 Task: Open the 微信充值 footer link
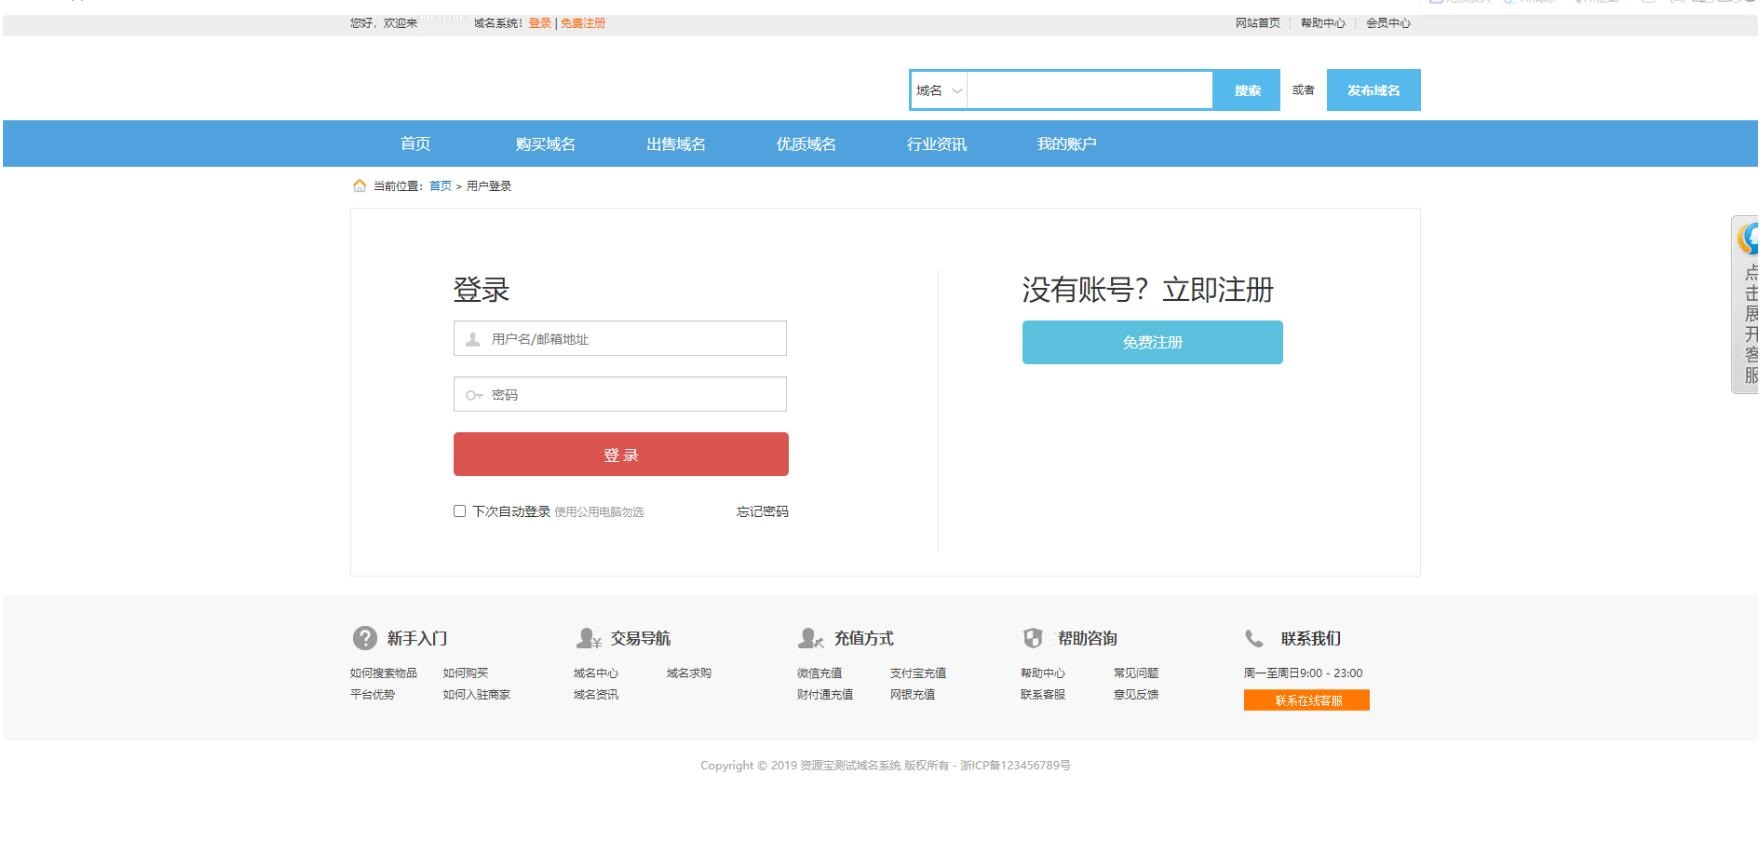pyautogui.click(x=820, y=673)
